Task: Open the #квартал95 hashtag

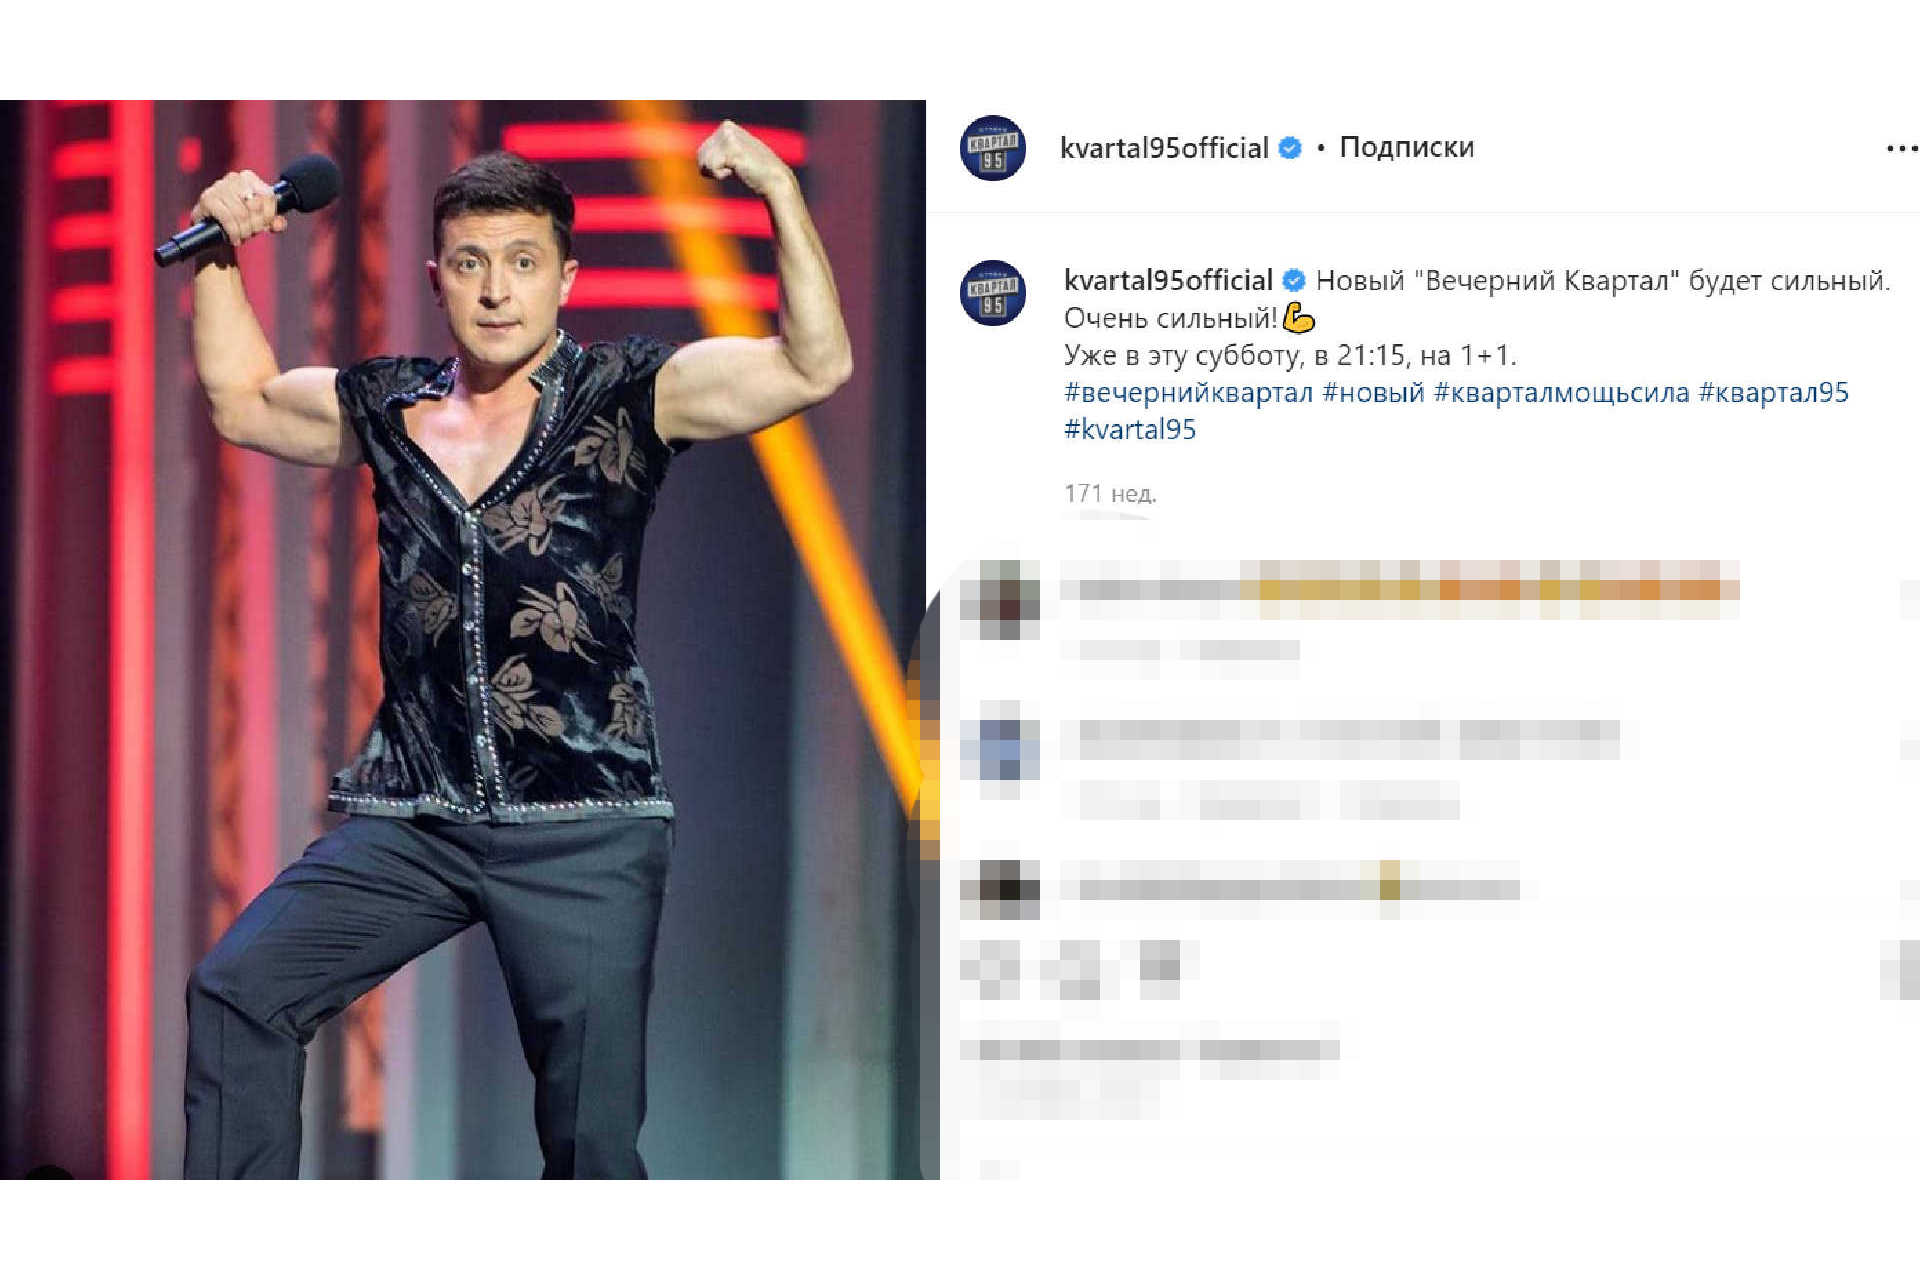Action: [x=1774, y=392]
